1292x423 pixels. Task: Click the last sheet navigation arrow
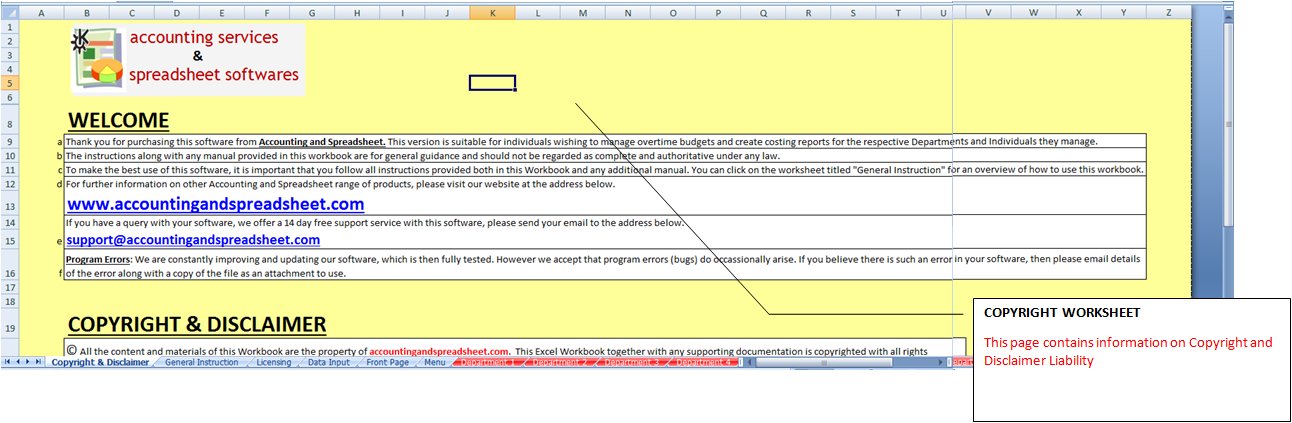tap(39, 362)
